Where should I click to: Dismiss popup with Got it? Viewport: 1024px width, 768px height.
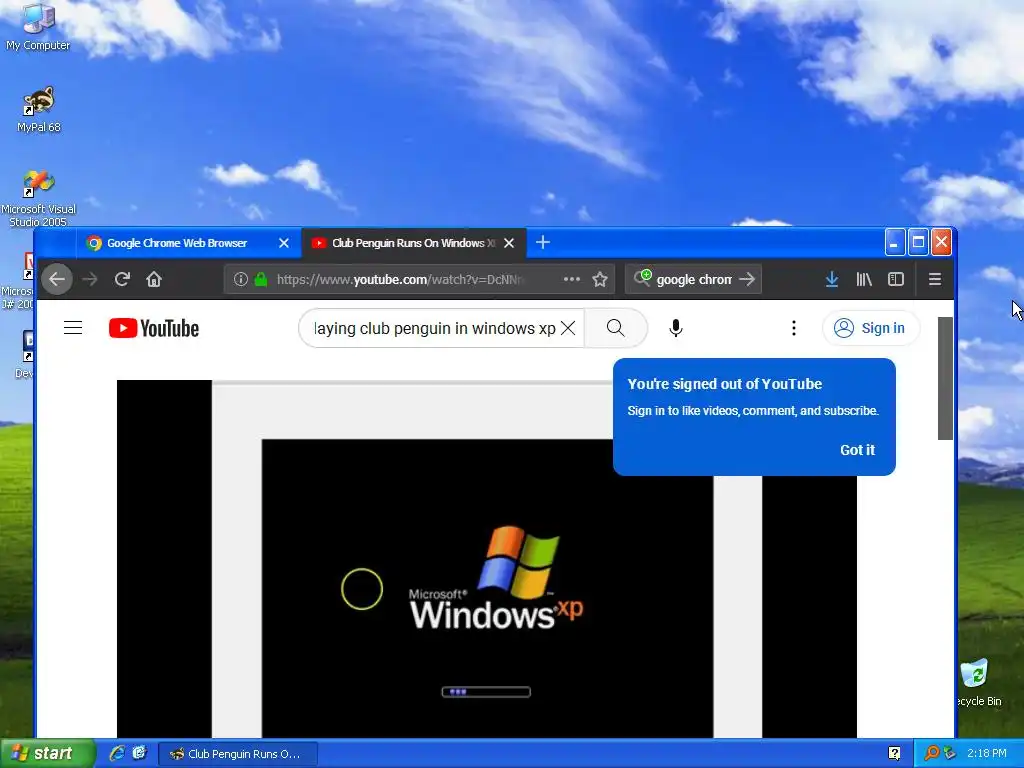click(x=857, y=450)
